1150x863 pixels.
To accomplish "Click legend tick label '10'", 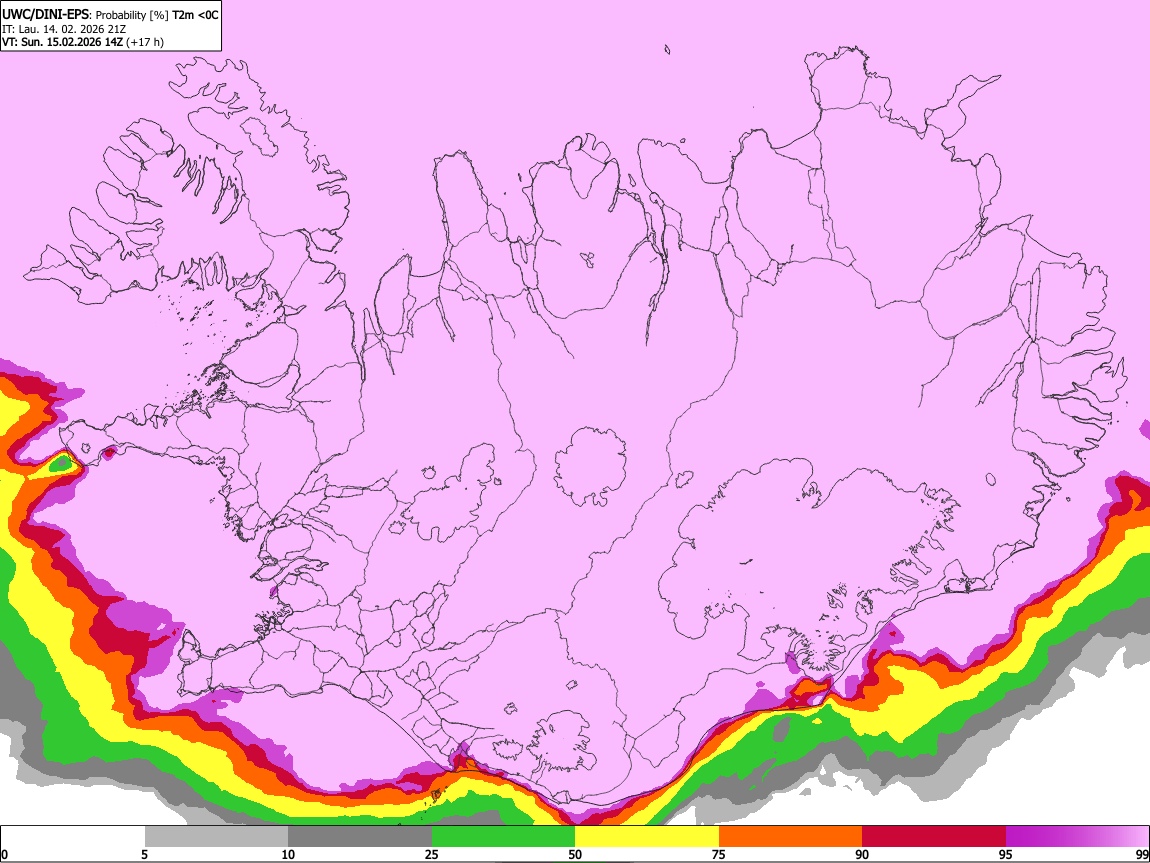I will 288,854.
